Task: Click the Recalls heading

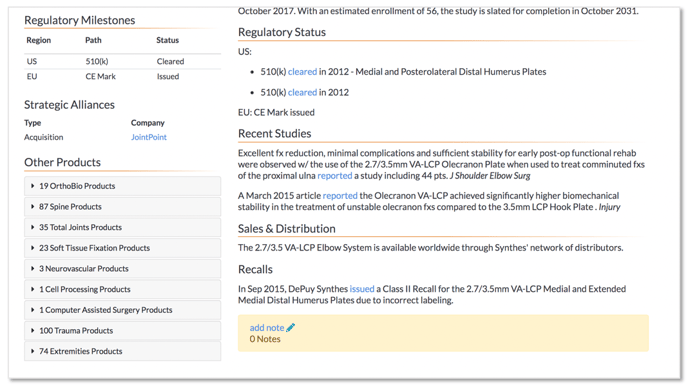Action: (255, 269)
